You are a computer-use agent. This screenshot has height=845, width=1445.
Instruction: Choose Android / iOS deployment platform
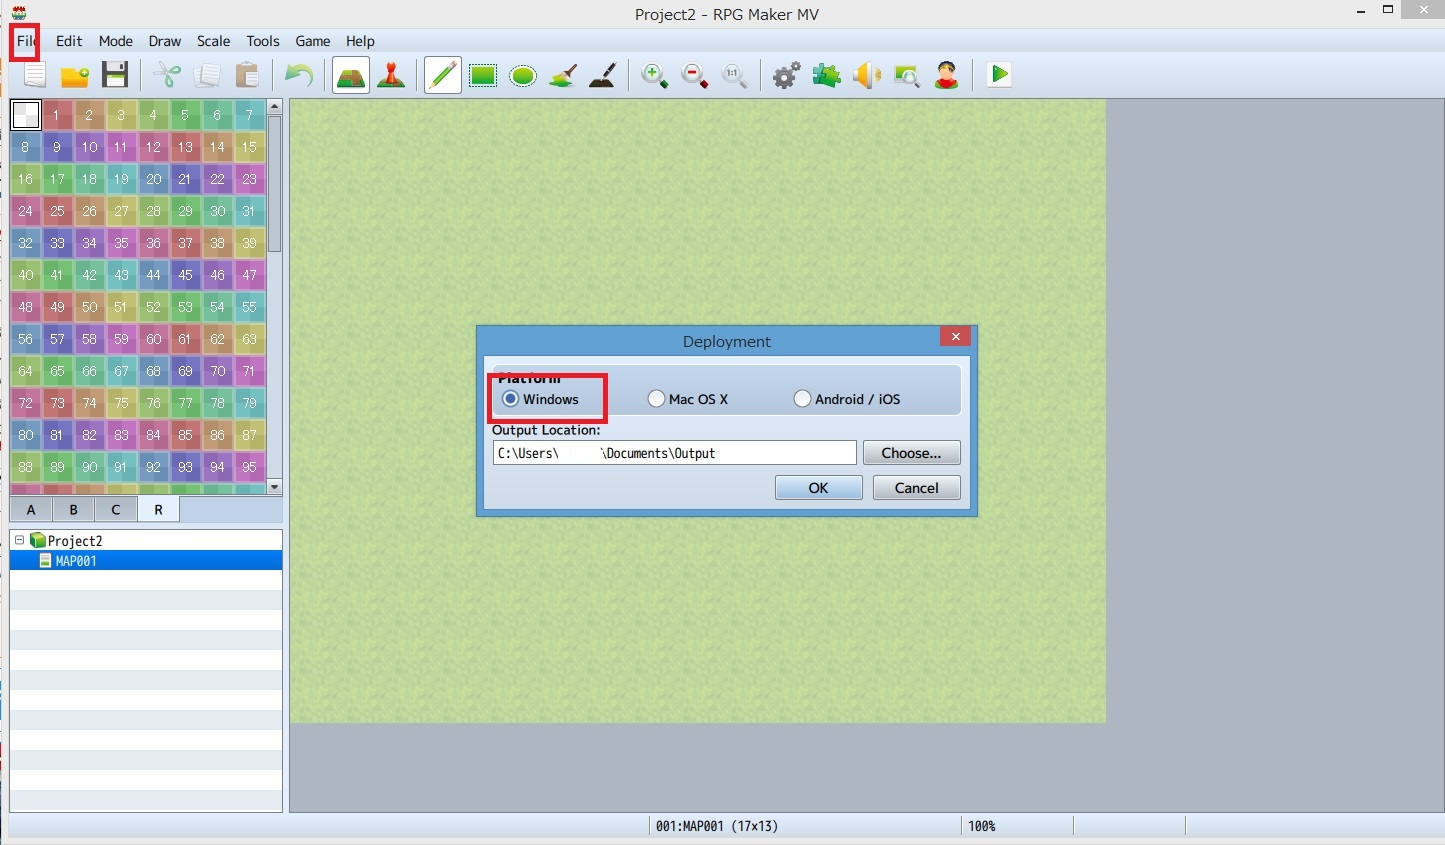[x=802, y=398]
